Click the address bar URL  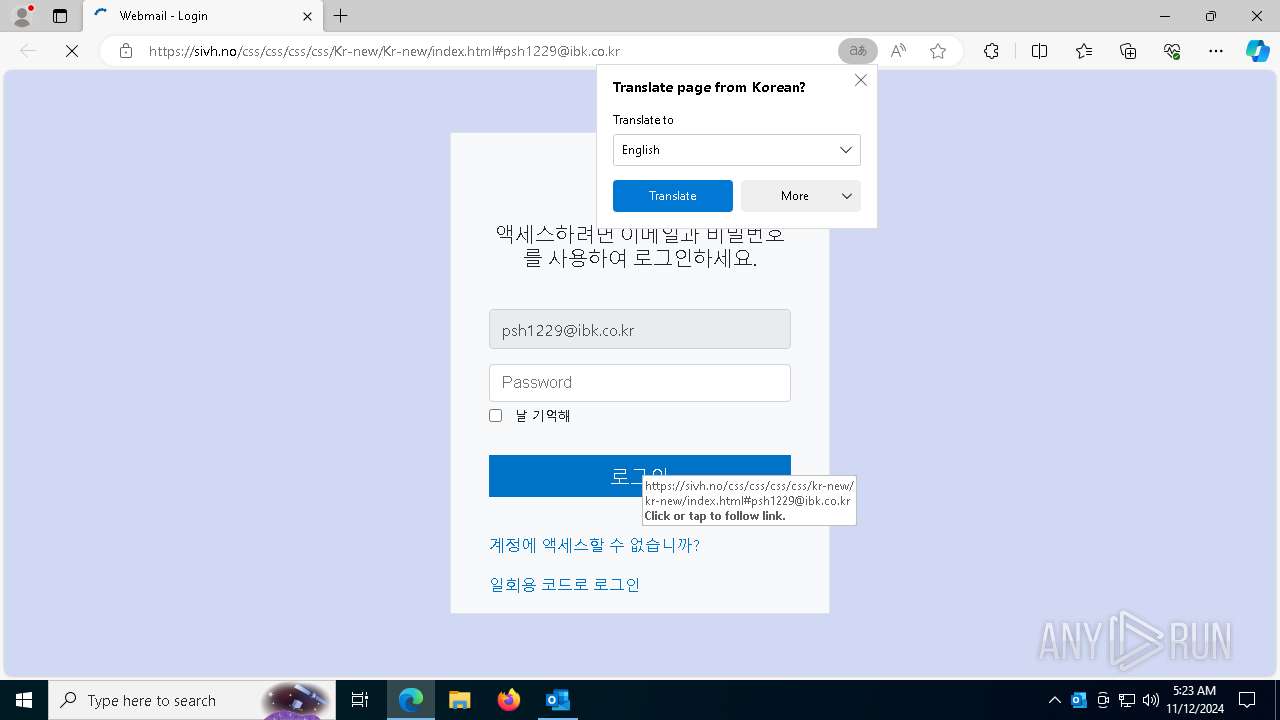384,51
